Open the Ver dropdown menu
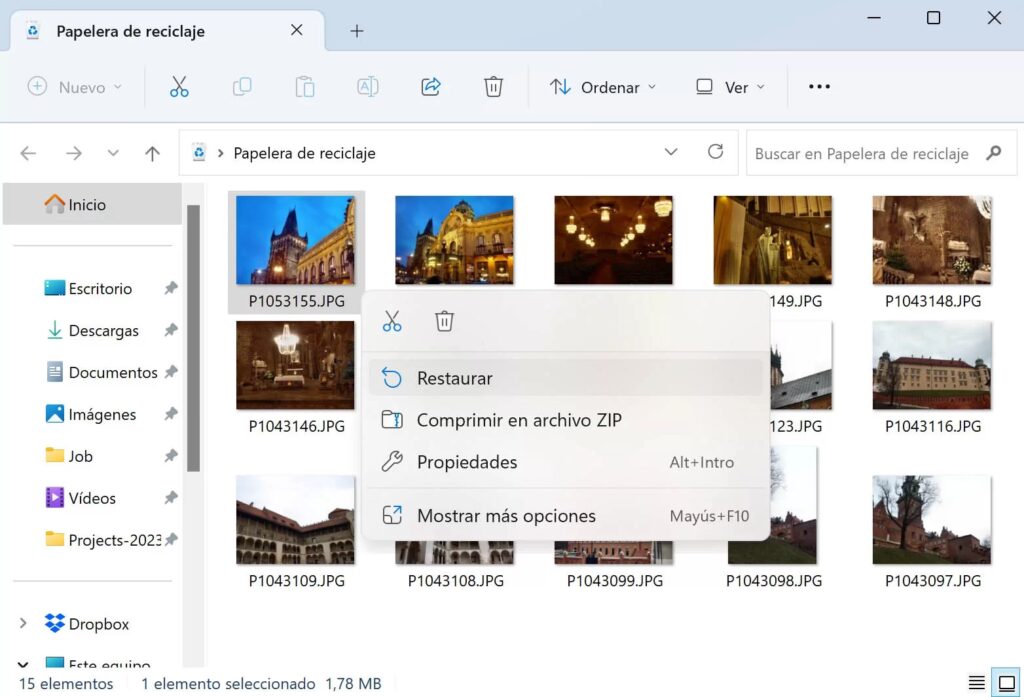Viewport: 1024px width, 697px height. point(730,87)
